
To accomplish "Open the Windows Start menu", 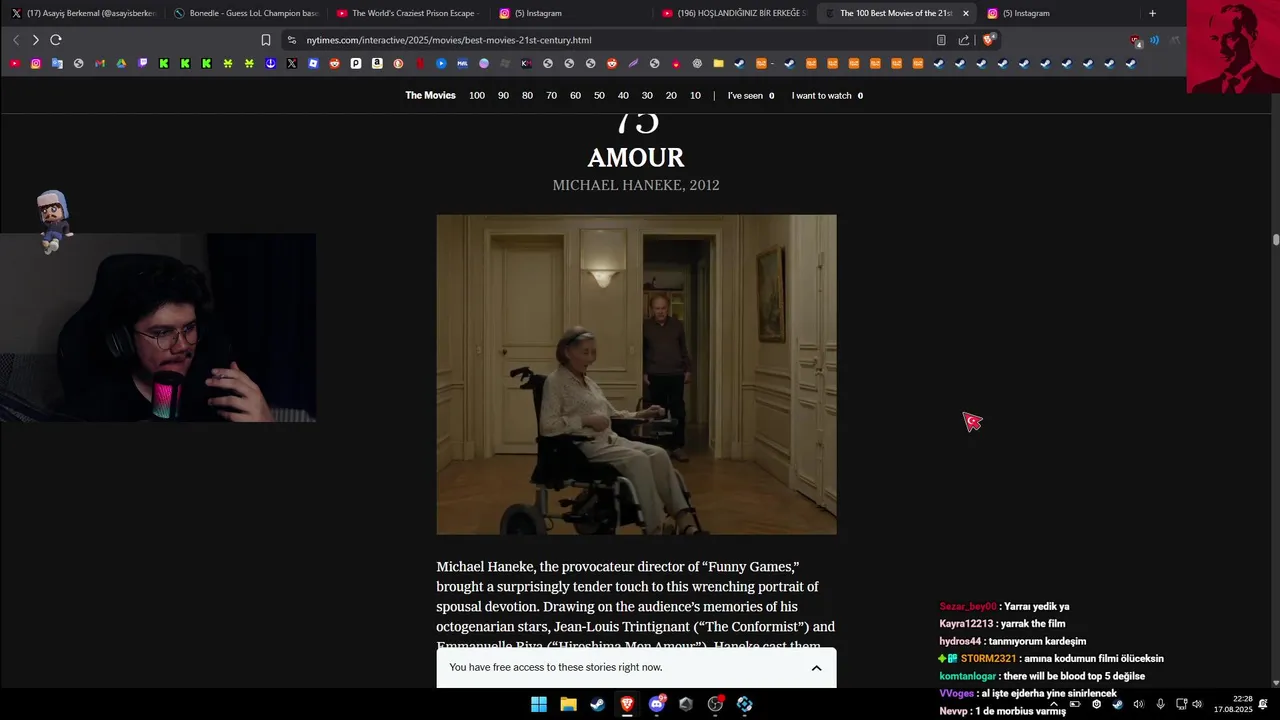I will click(x=539, y=704).
